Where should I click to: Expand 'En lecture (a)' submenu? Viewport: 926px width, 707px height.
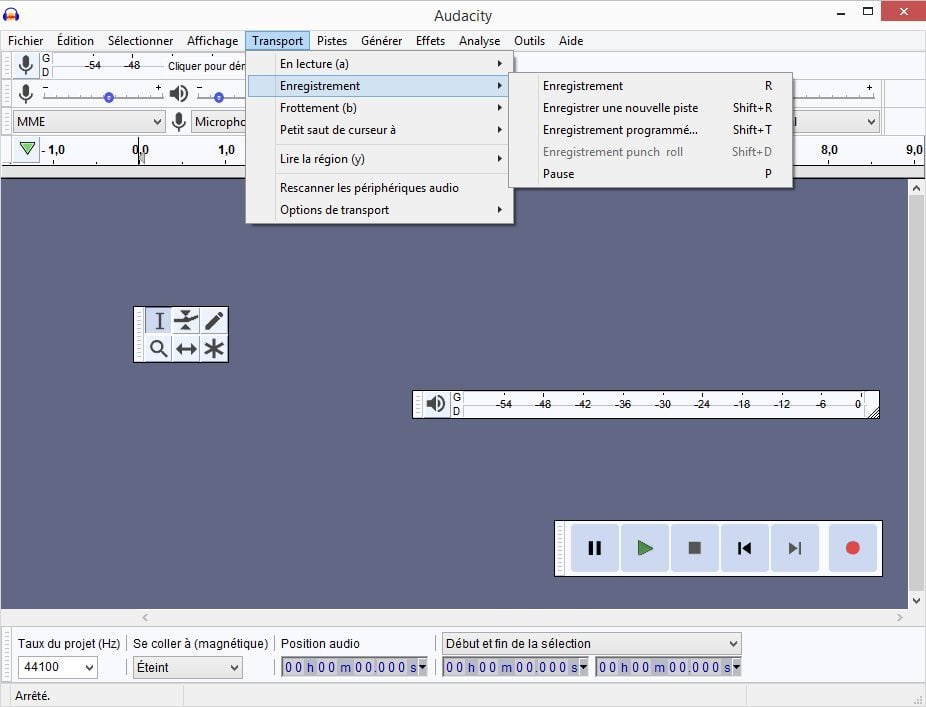pyautogui.click(x=380, y=64)
